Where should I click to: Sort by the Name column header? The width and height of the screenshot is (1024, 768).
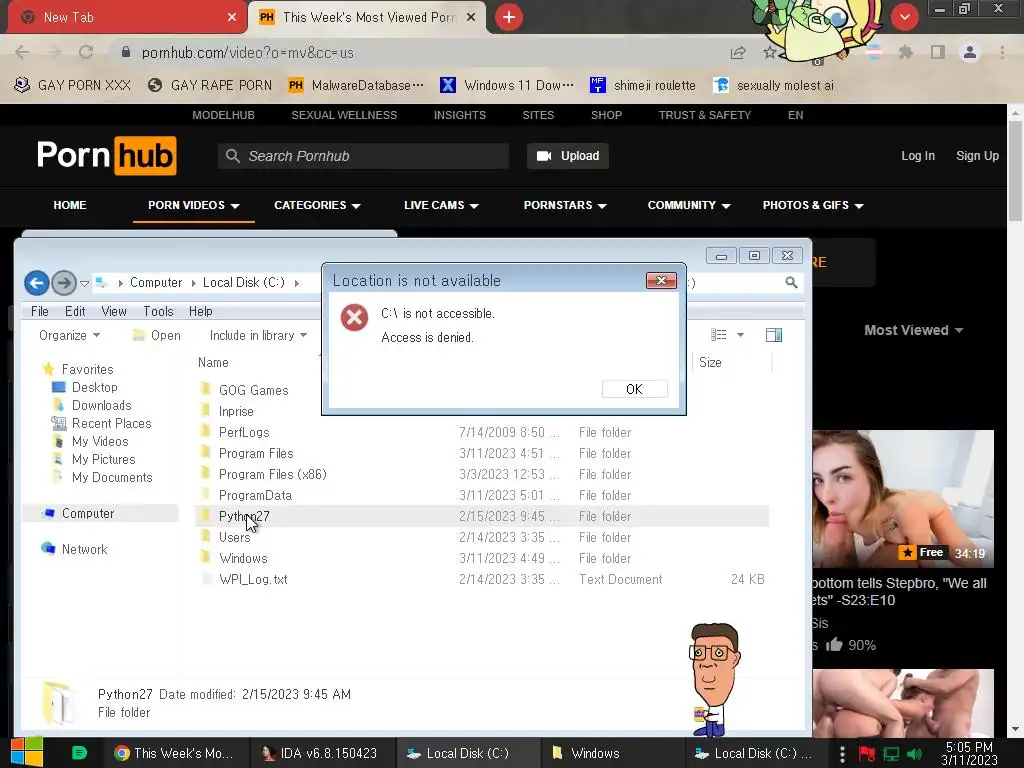click(213, 362)
